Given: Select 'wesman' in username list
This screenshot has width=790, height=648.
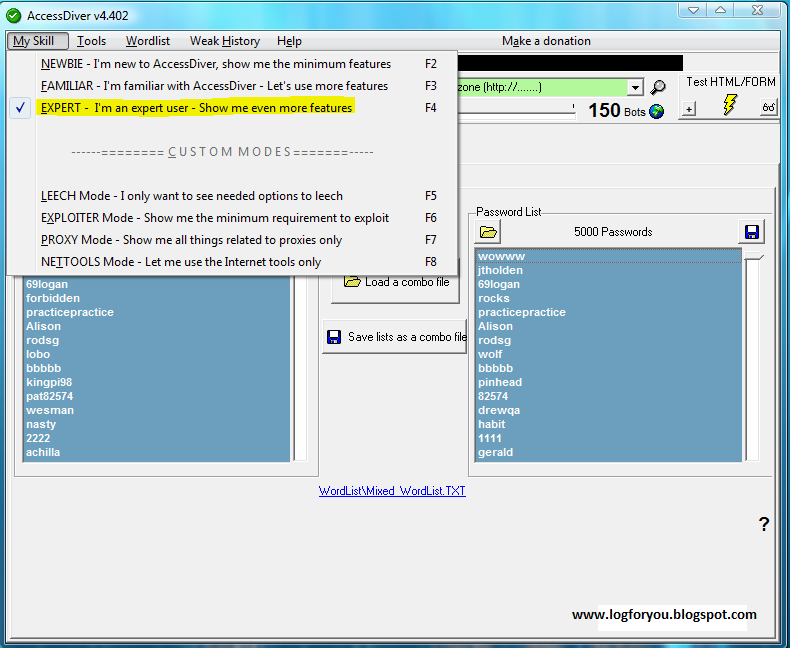Looking at the screenshot, I should tap(157, 410).
